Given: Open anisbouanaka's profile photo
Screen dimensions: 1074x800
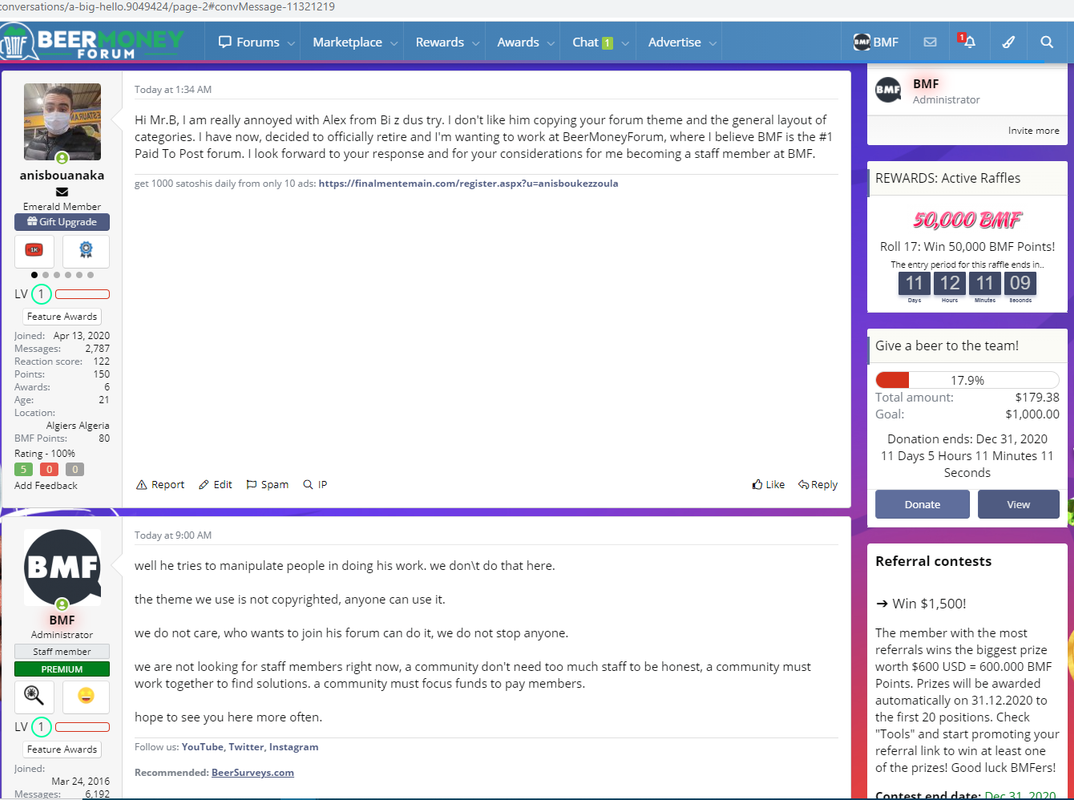Looking at the screenshot, I should 62,121.
